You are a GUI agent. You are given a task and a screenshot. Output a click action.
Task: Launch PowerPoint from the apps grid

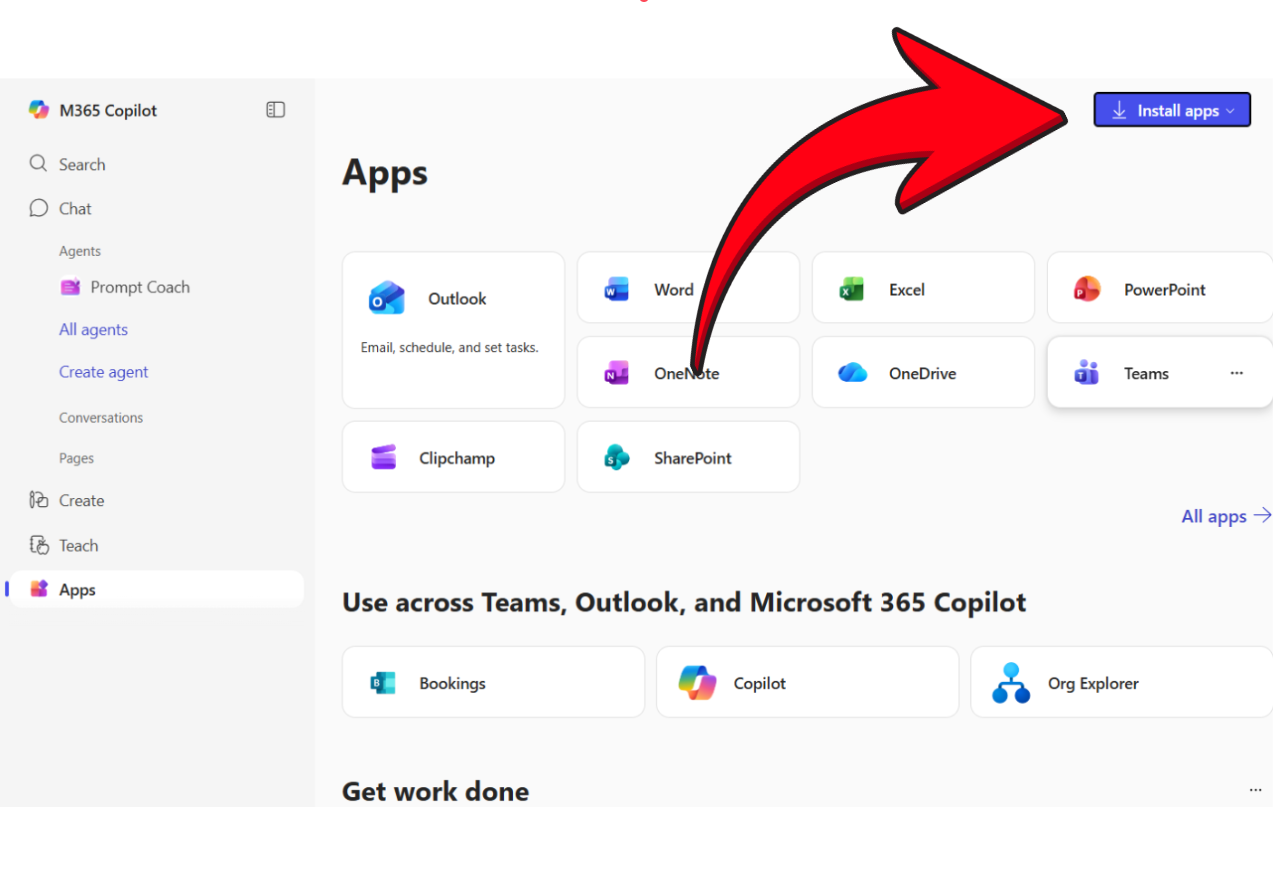(x=1158, y=290)
